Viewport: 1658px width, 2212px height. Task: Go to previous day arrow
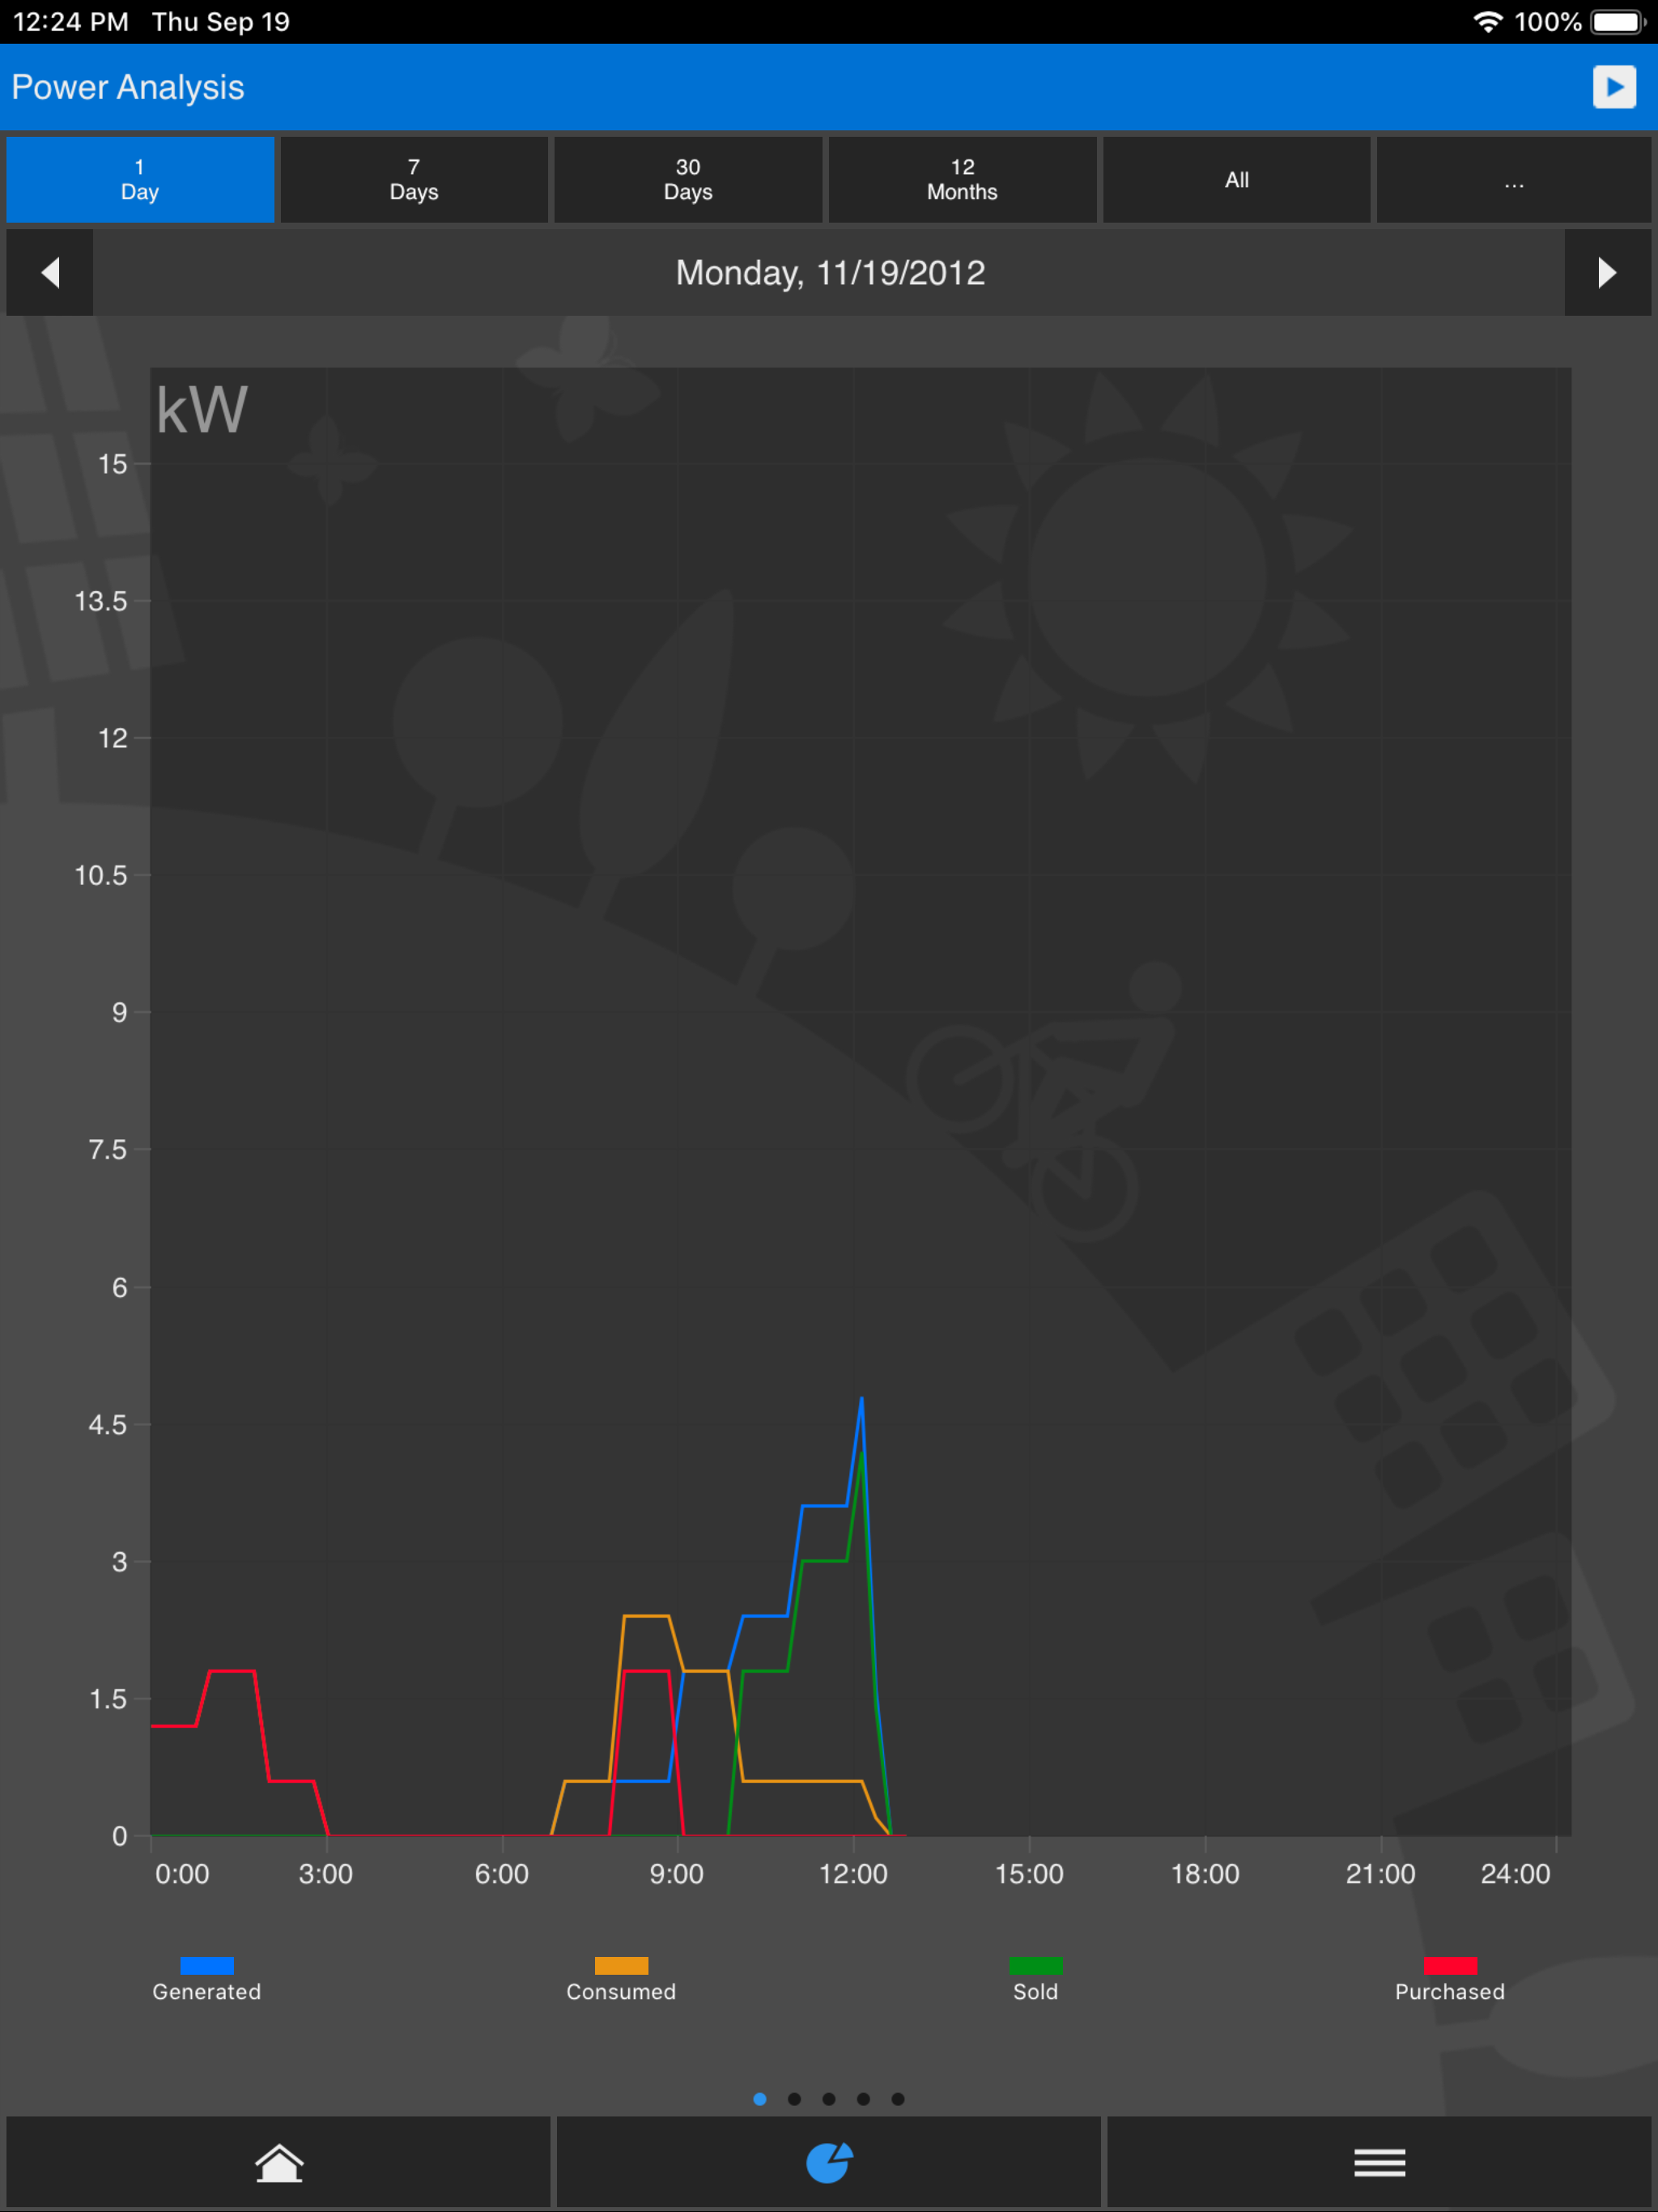[x=50, y=273]
